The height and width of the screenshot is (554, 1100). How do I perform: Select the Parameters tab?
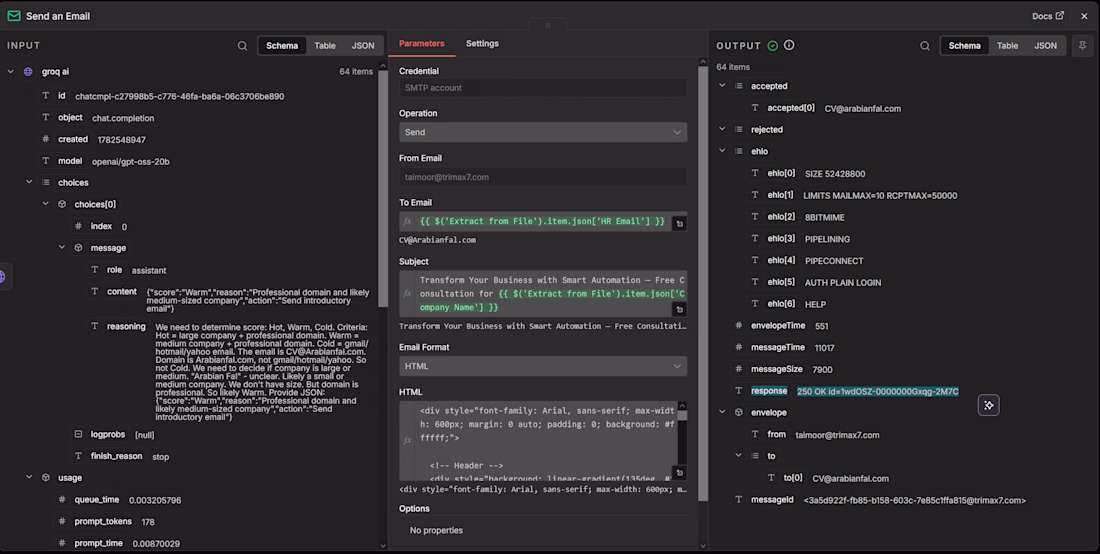(x=422, y=43)
